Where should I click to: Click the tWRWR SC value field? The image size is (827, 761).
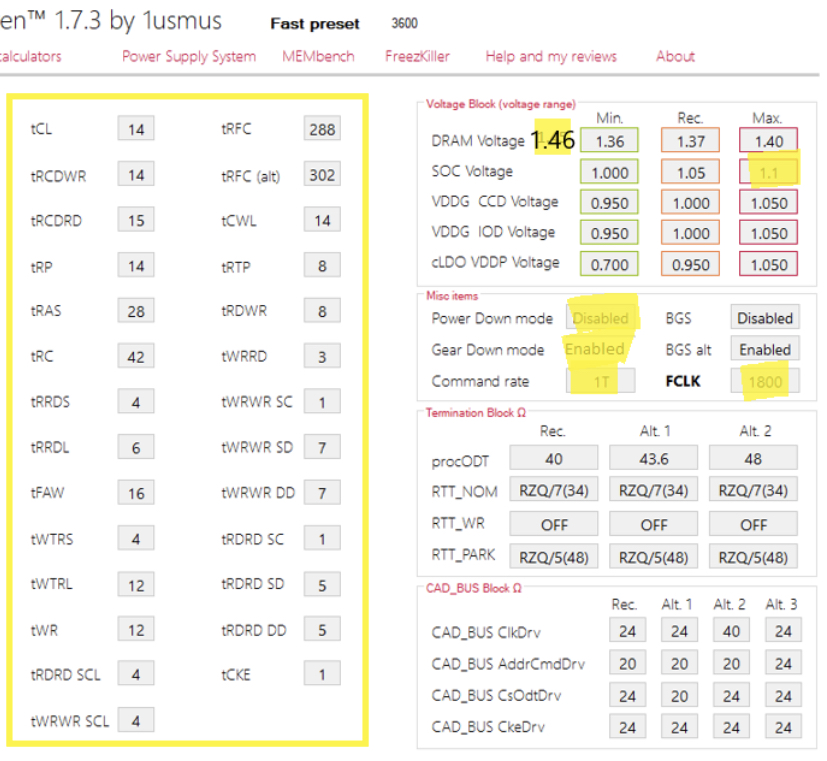(x=322, y=402)
